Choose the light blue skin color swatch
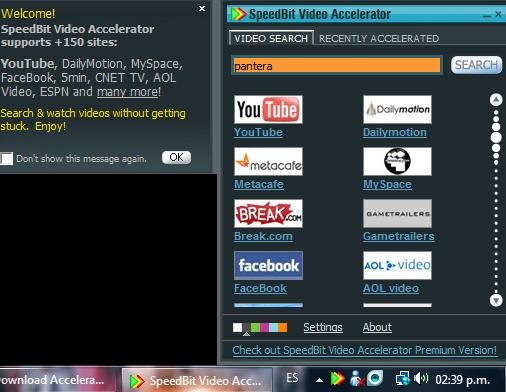The height and width of the screenshot is (392, 506). (273, 328)
